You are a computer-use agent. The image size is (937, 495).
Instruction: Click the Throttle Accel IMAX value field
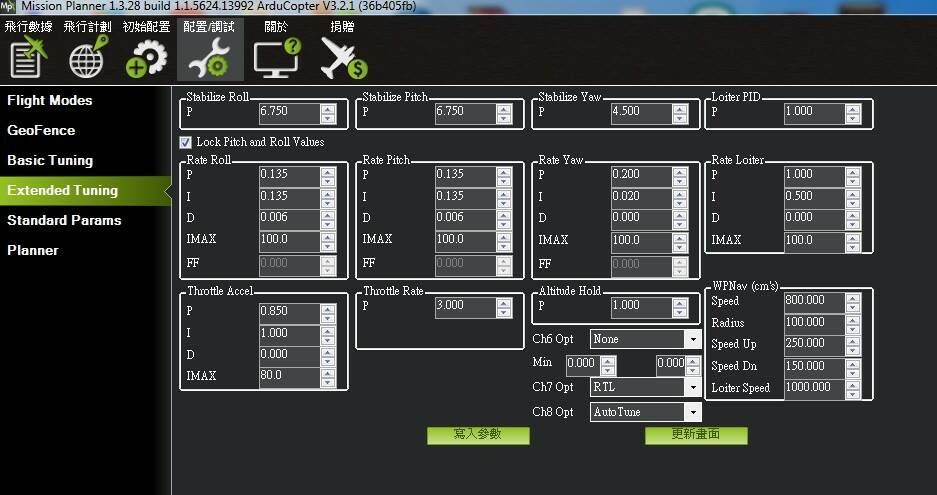click(289, 377)
